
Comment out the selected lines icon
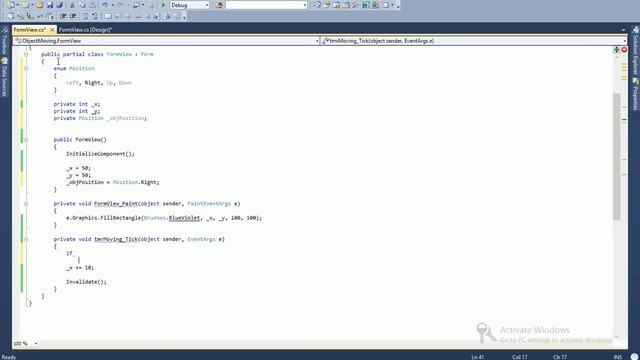pyautogui.click(x=85, y=16)
